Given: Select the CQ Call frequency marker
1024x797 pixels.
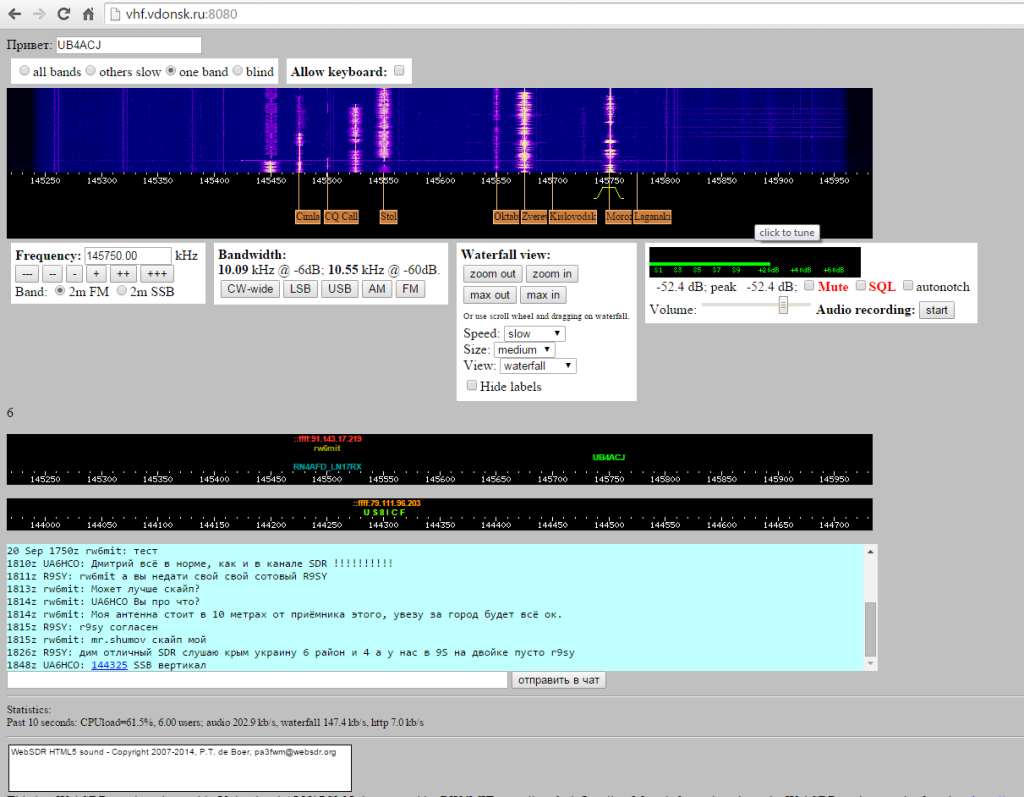Looking at the screenshot, I should point(341,216).
